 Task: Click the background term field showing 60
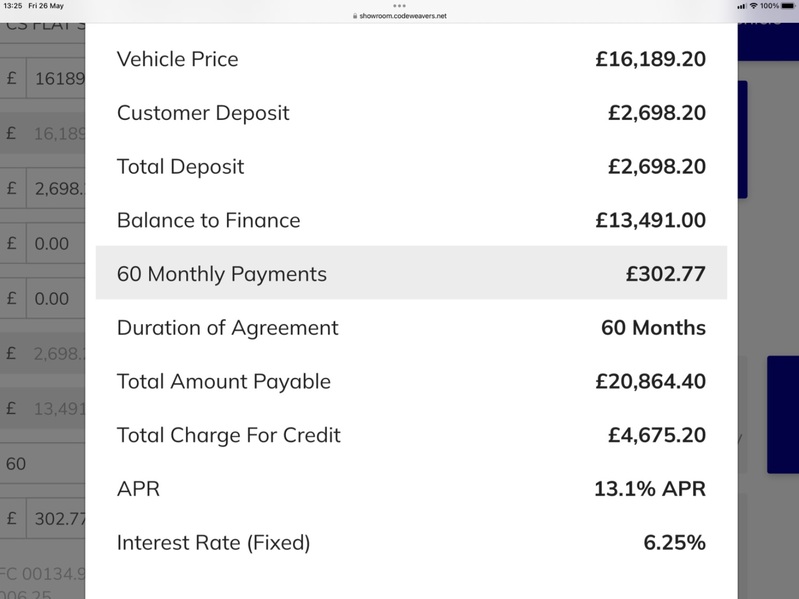(42, 464)
